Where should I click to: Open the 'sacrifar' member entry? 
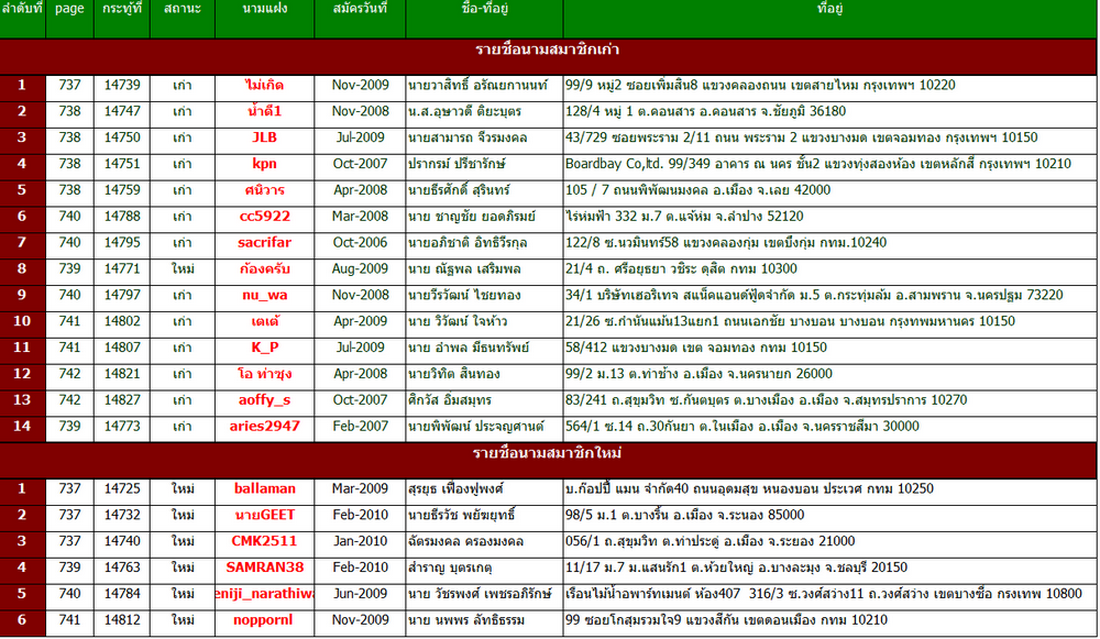pyautogui.click(x=264, y=242)
